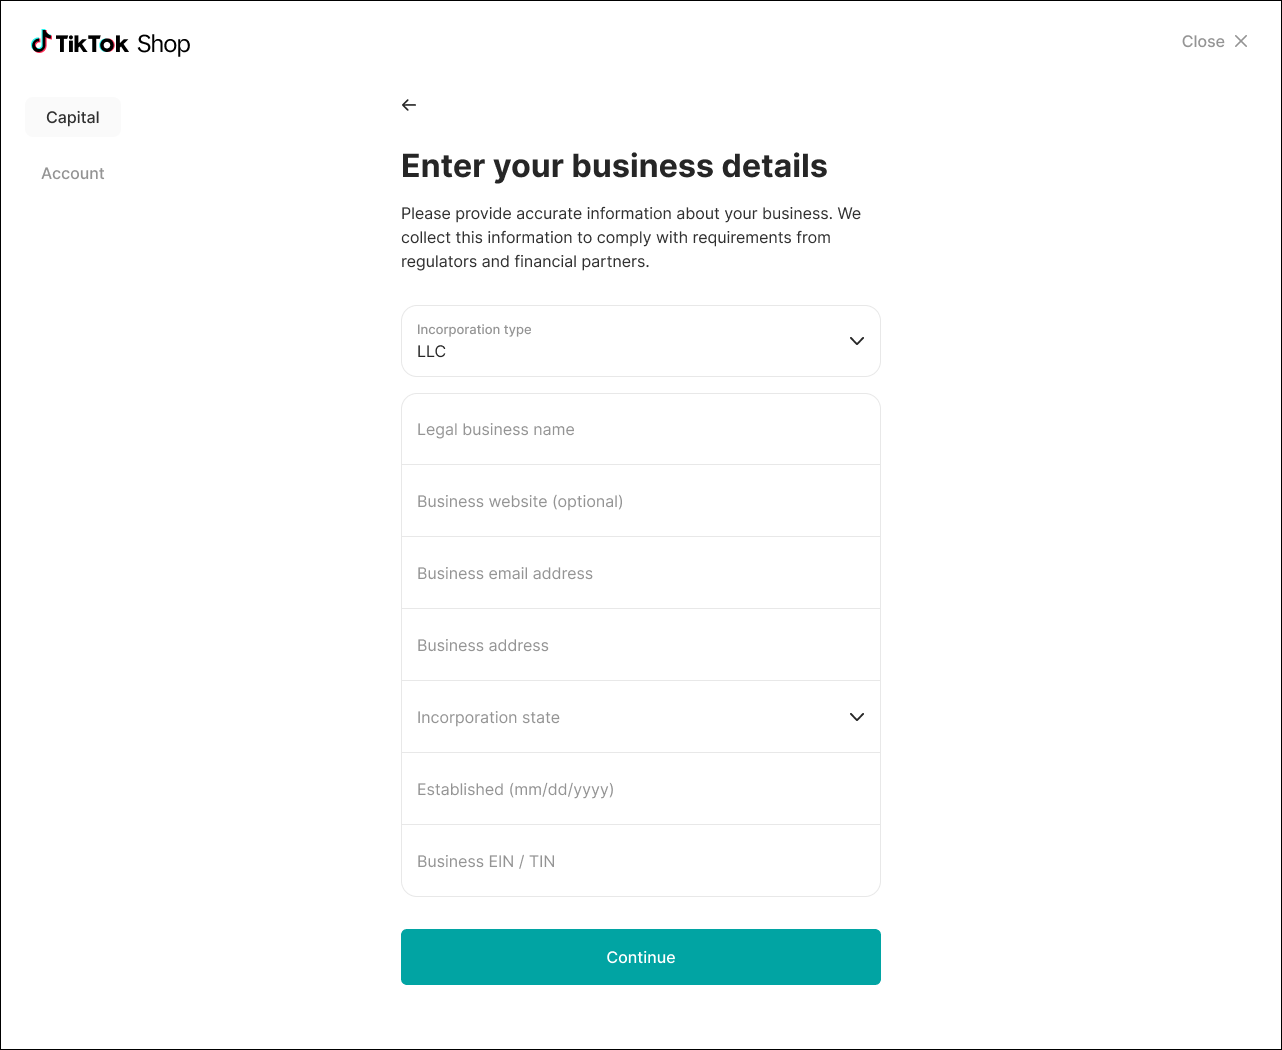Expand the Incorporation state chevron arrow

point(856,717)
